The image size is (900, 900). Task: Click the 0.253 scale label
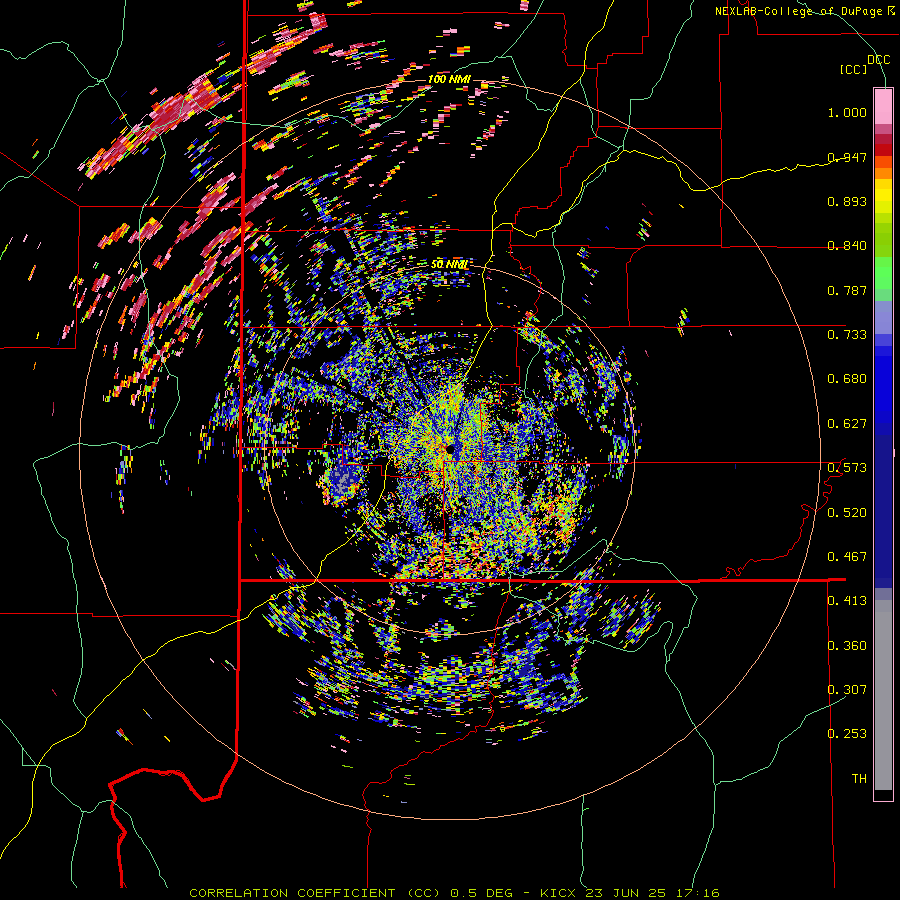point(847,734)
